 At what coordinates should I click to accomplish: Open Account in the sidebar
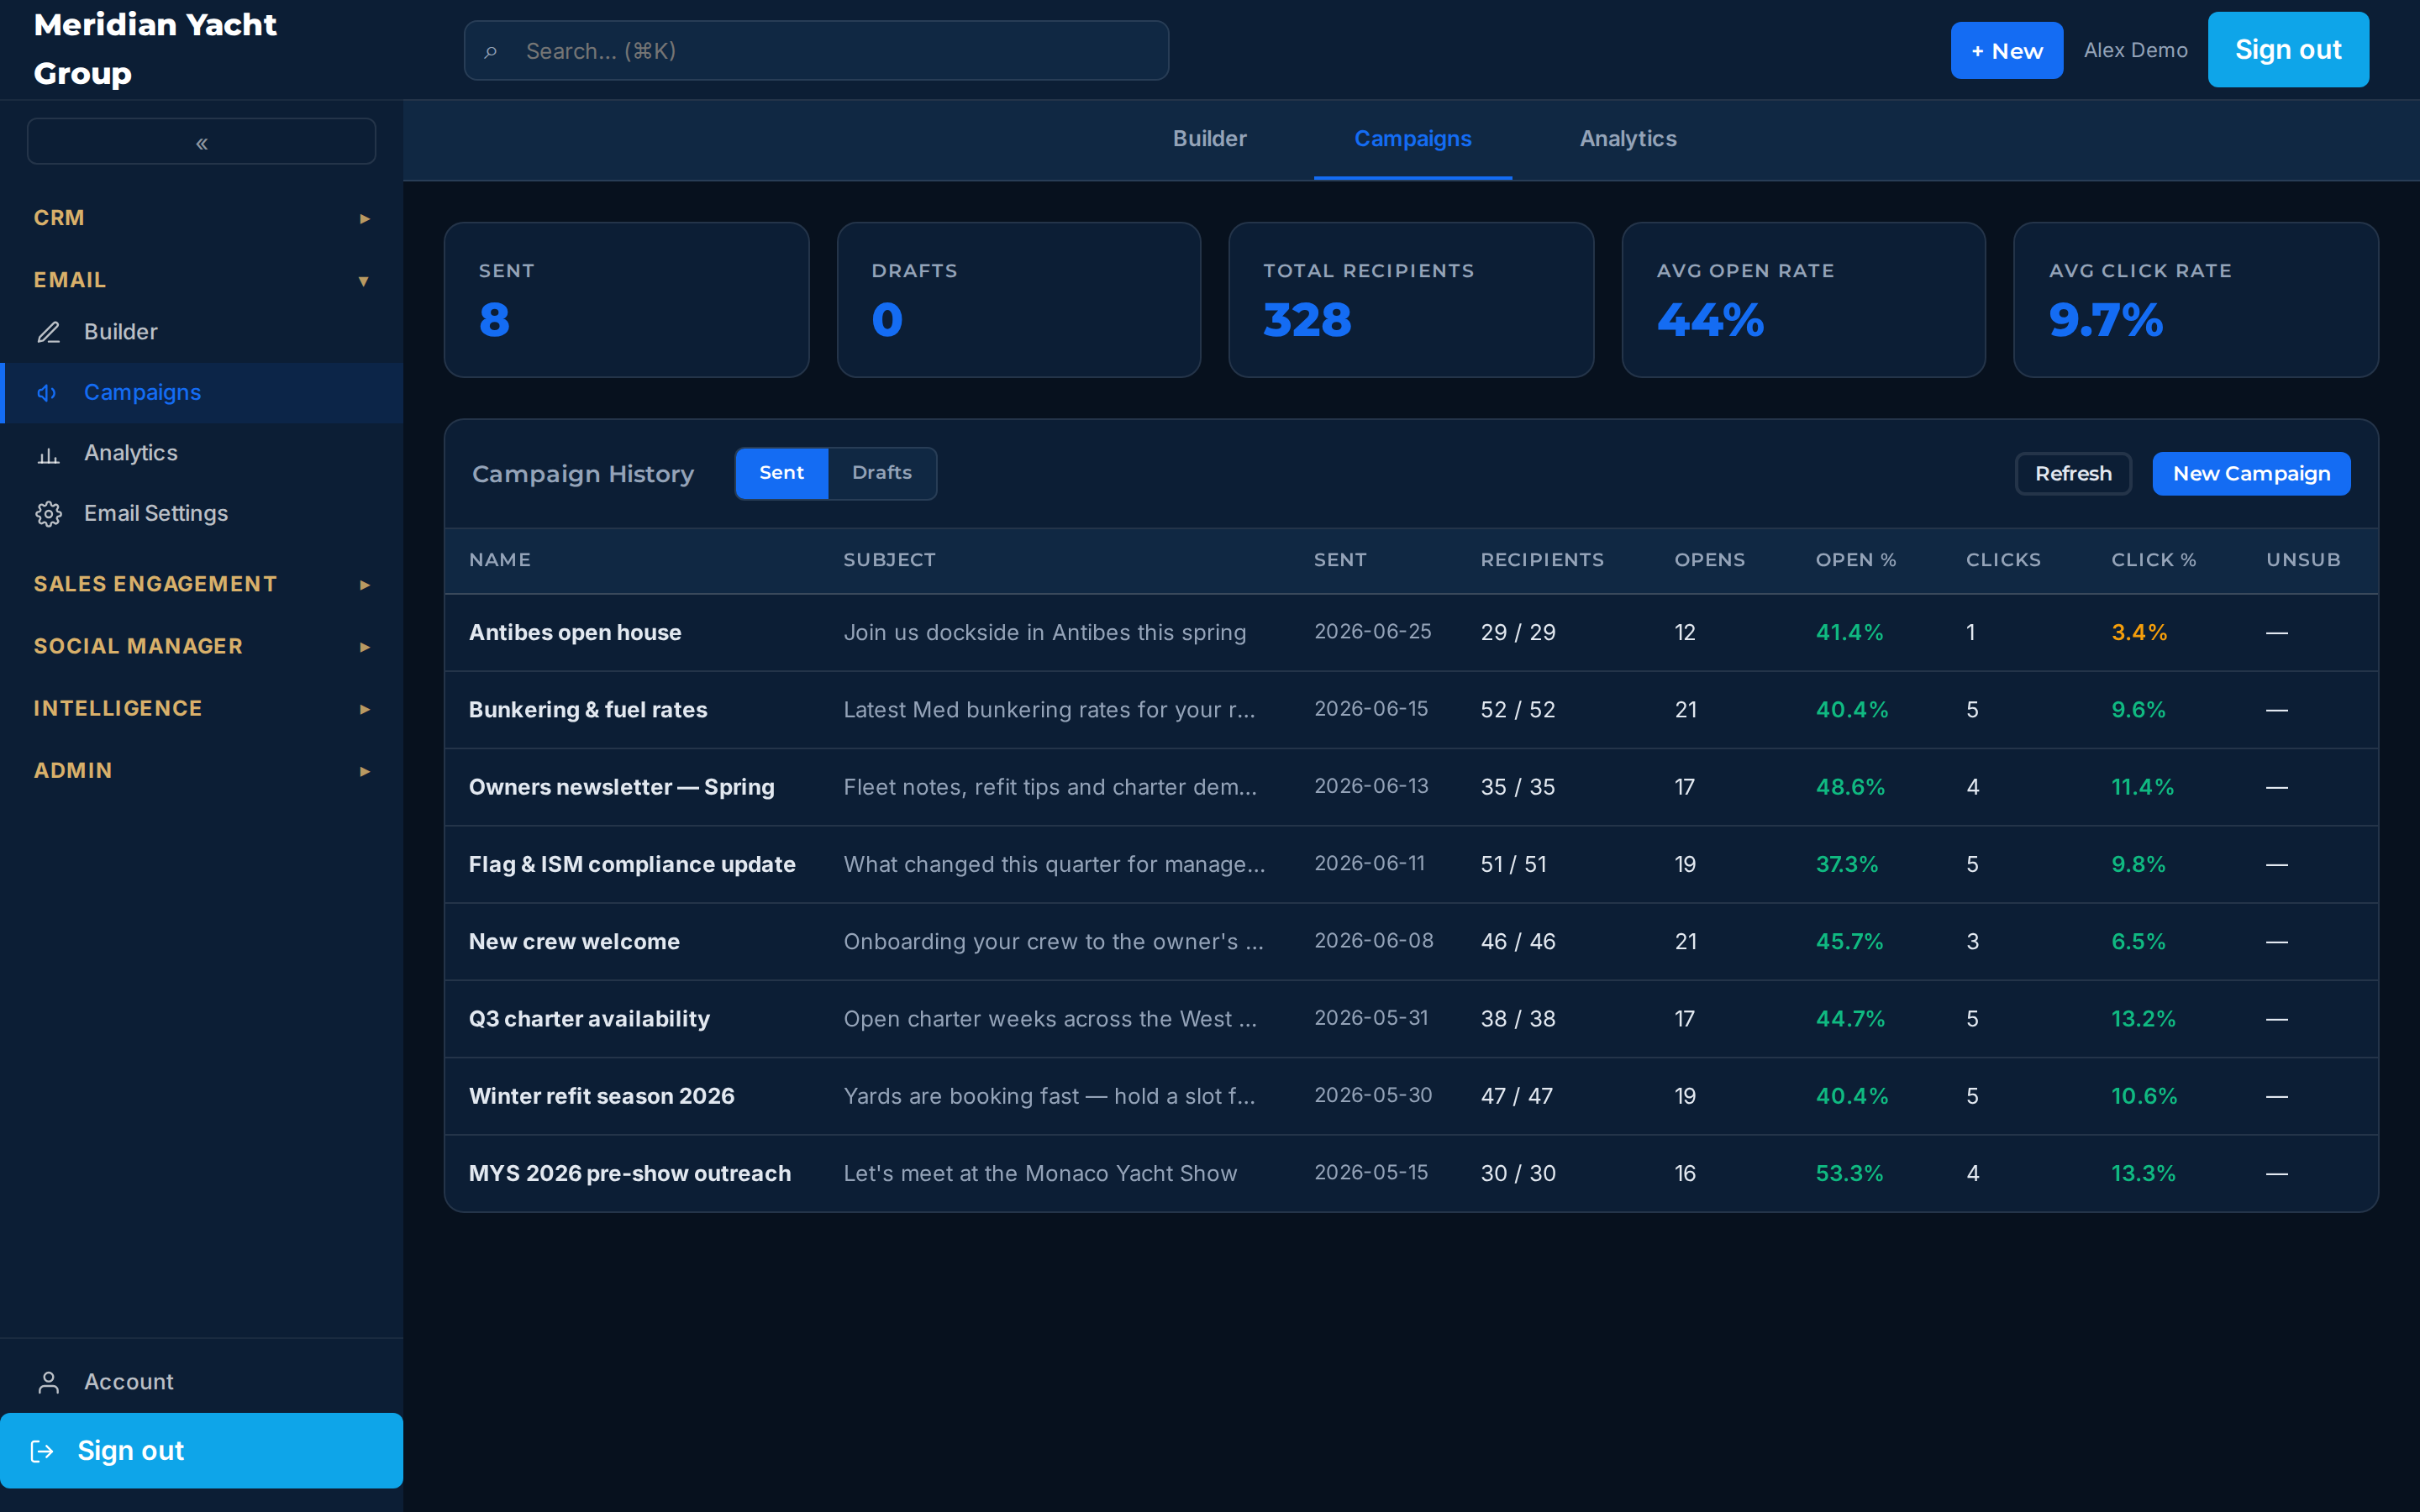202,1382
